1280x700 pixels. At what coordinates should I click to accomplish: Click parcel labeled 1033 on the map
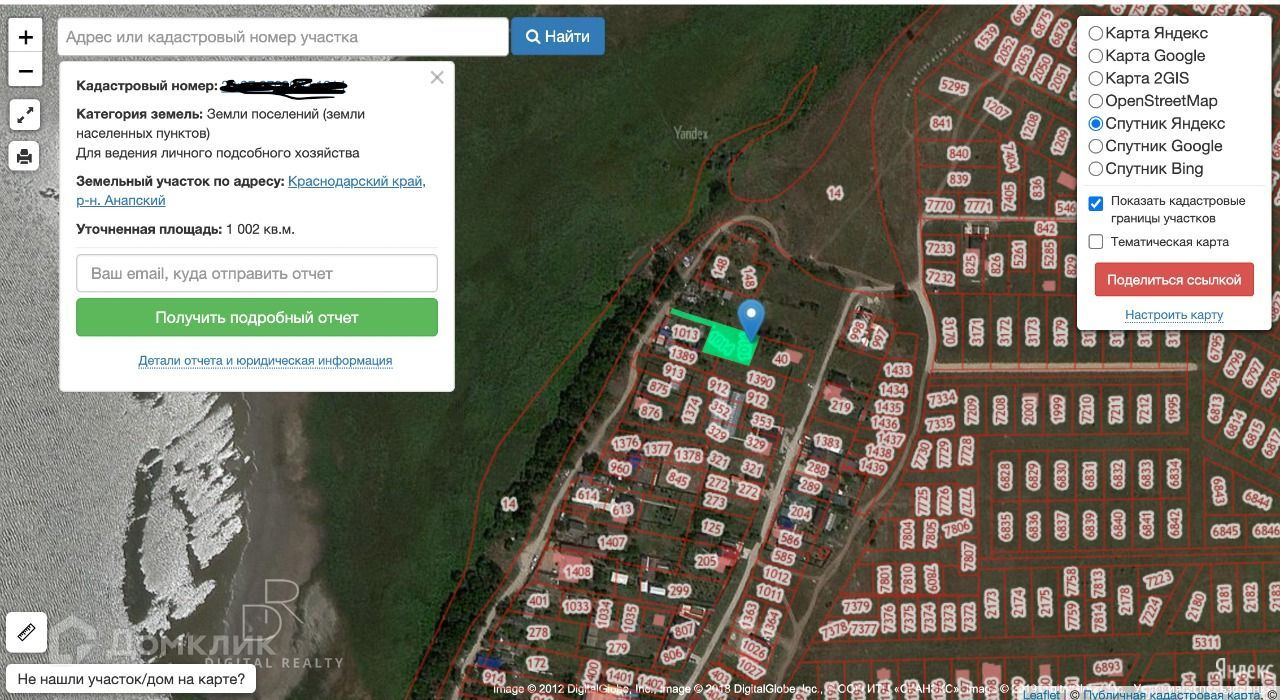click(576, 606)
